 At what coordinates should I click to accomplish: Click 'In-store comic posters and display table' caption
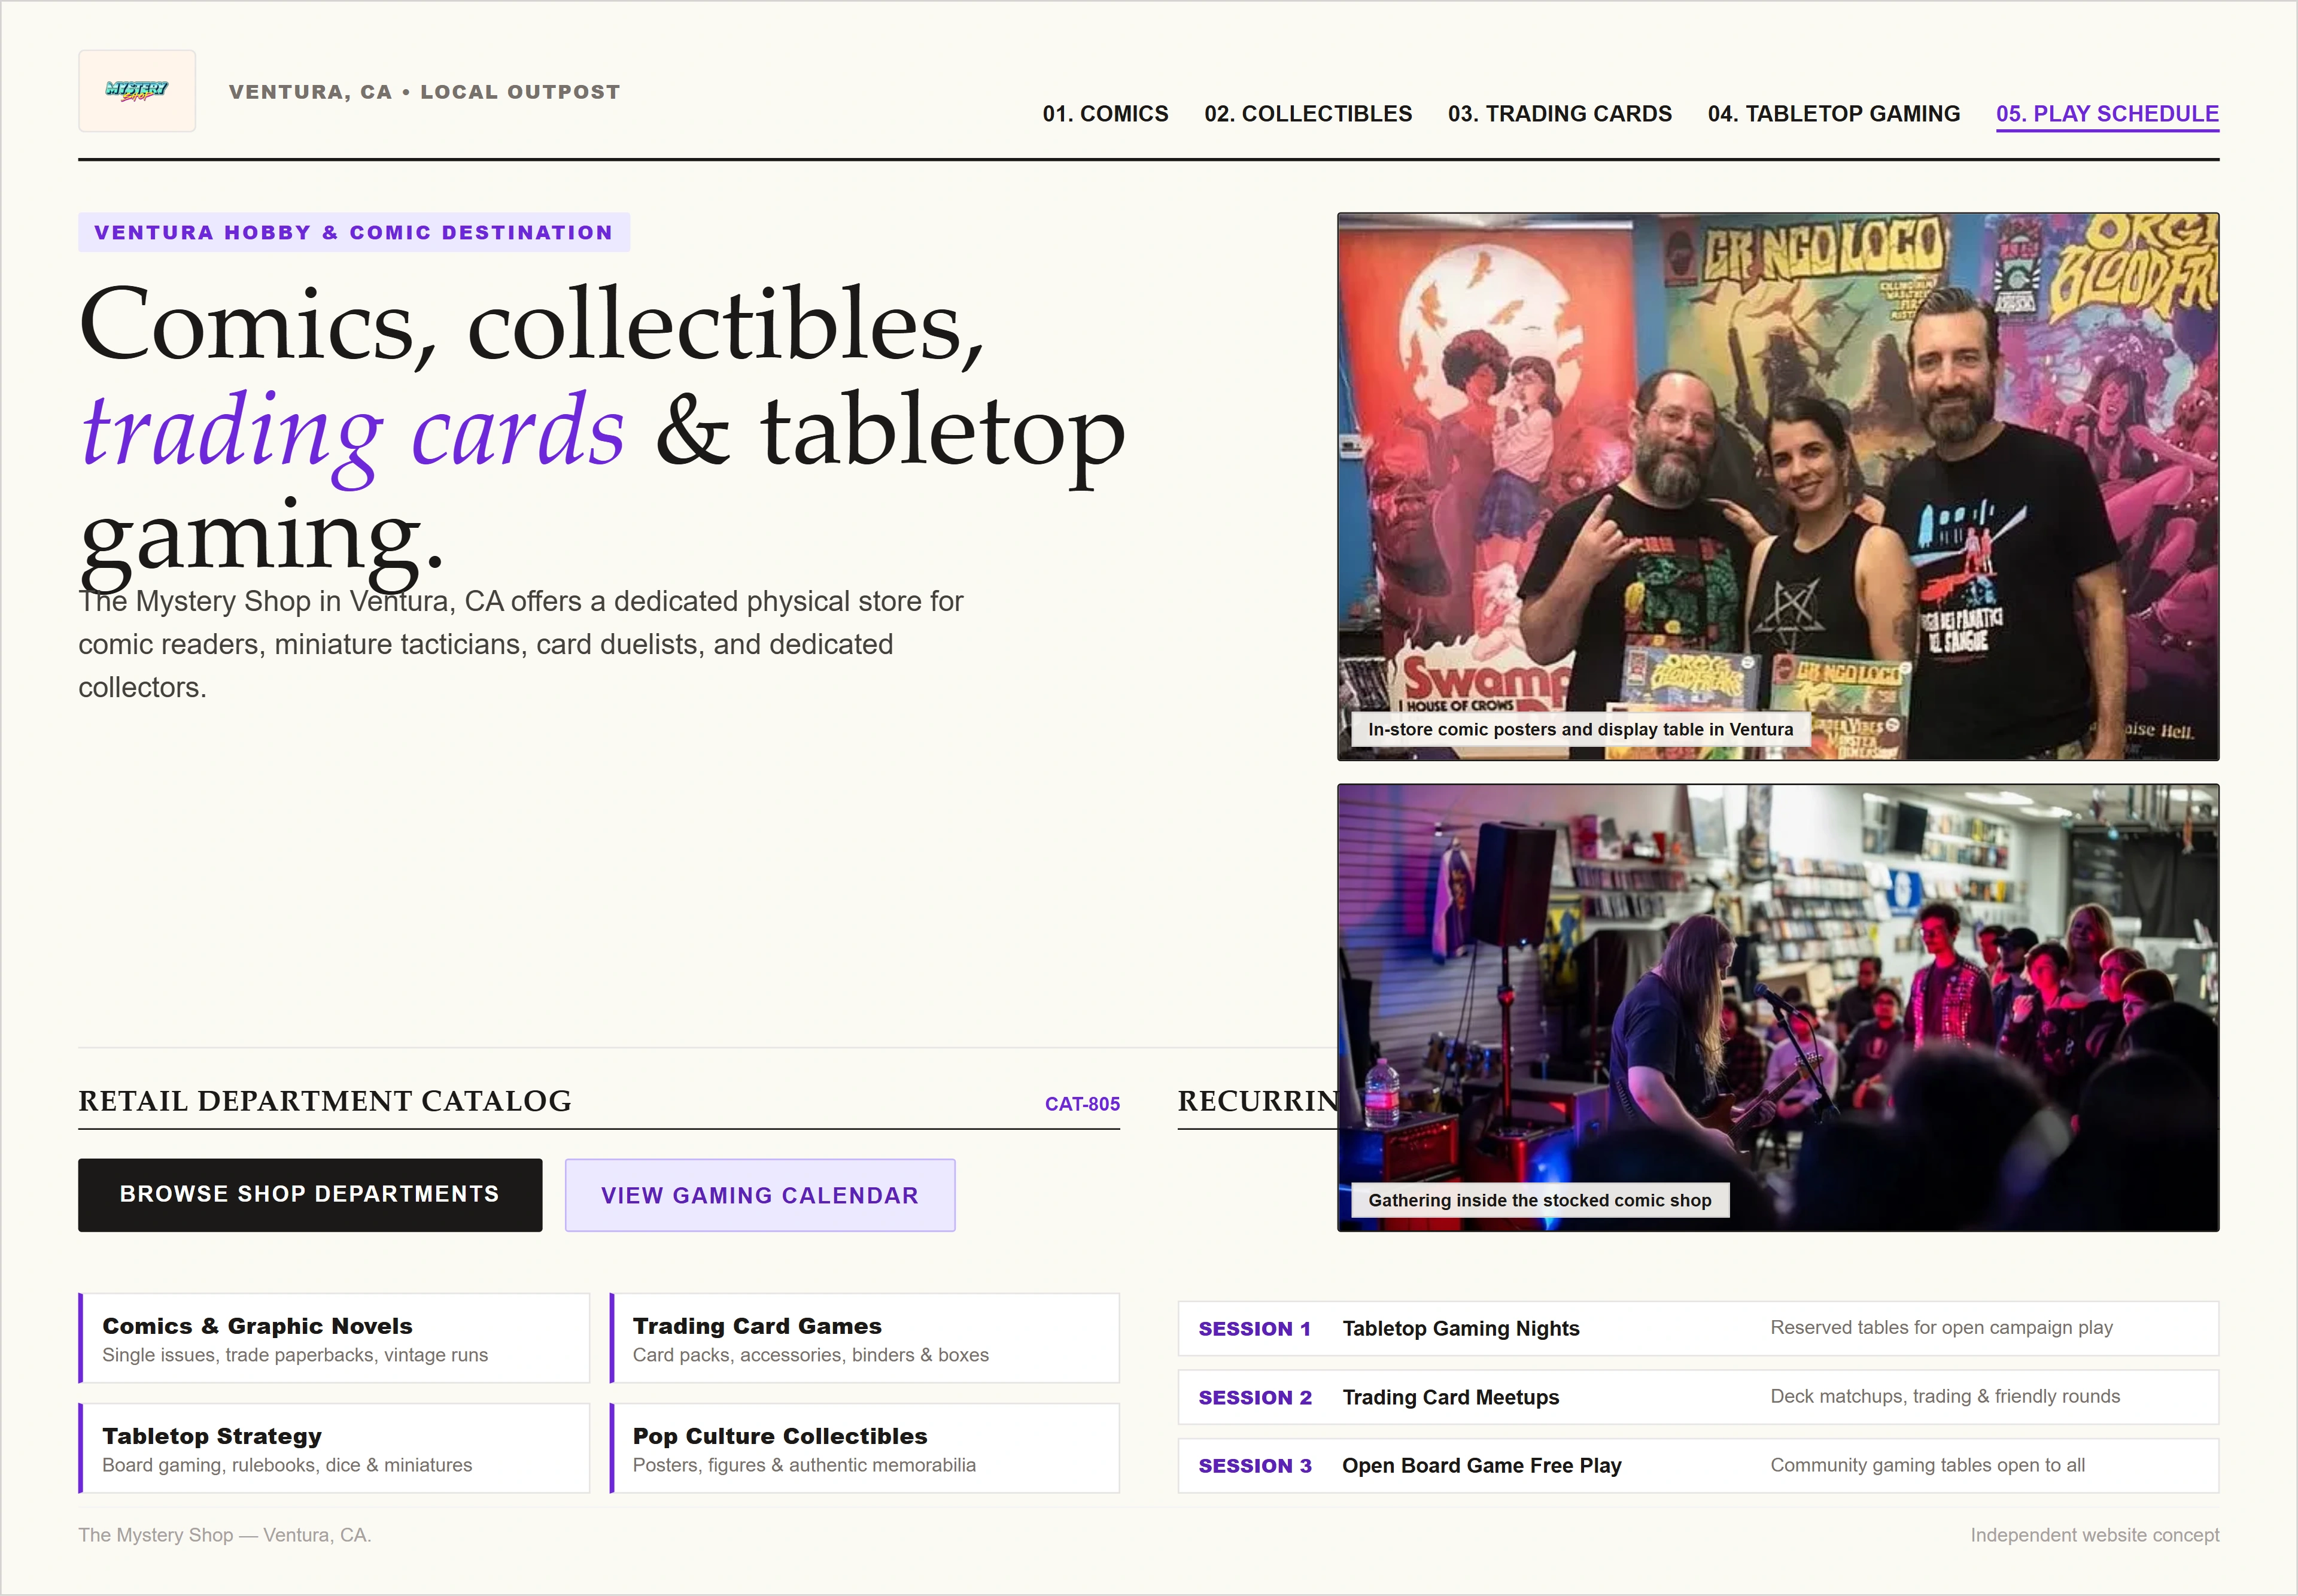pos(1580,730)
